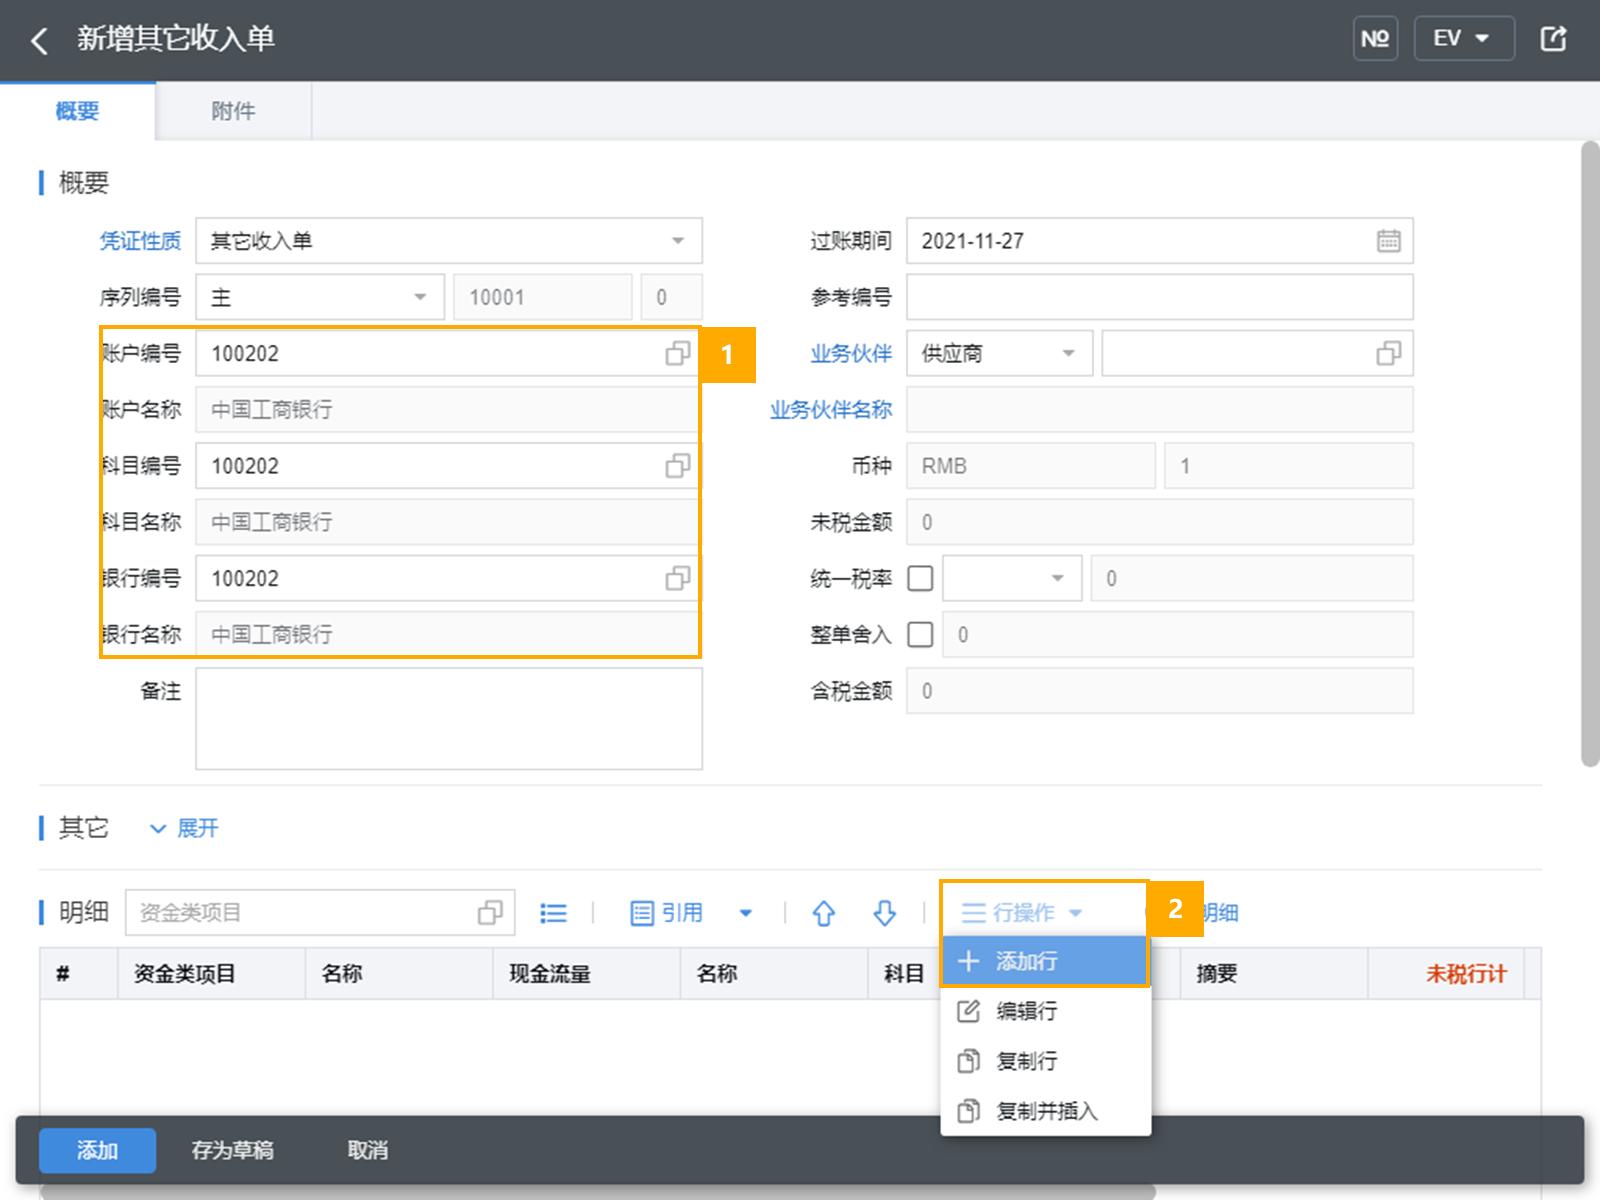Open lookup icon in 资金类项目 search box
This screenshot has height=1200, width=1600.
click(490, 912)
